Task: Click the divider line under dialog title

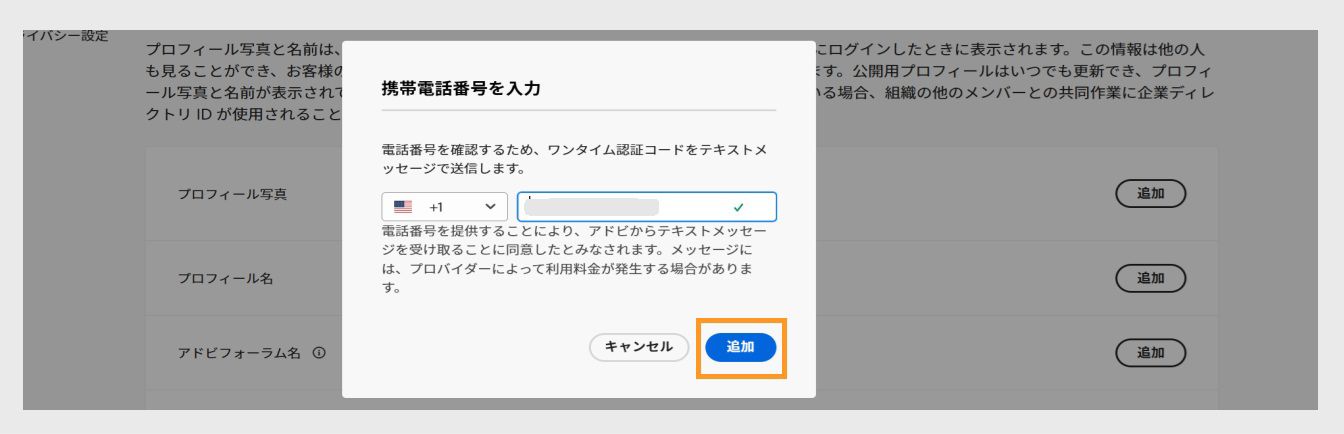Action: [579, 110]
